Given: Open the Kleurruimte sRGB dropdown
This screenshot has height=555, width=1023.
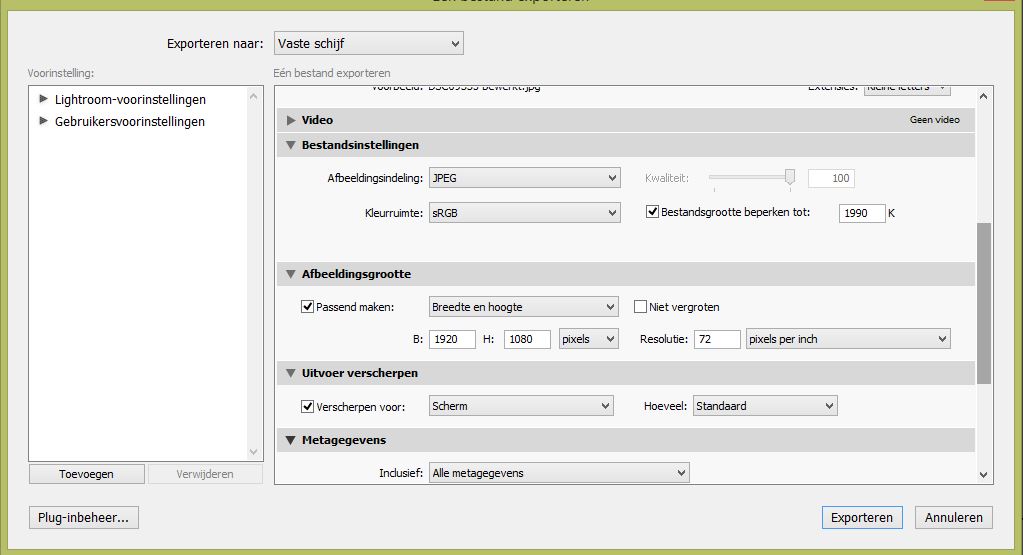Looking at the screenshot, I should click(x=524, y=213).
